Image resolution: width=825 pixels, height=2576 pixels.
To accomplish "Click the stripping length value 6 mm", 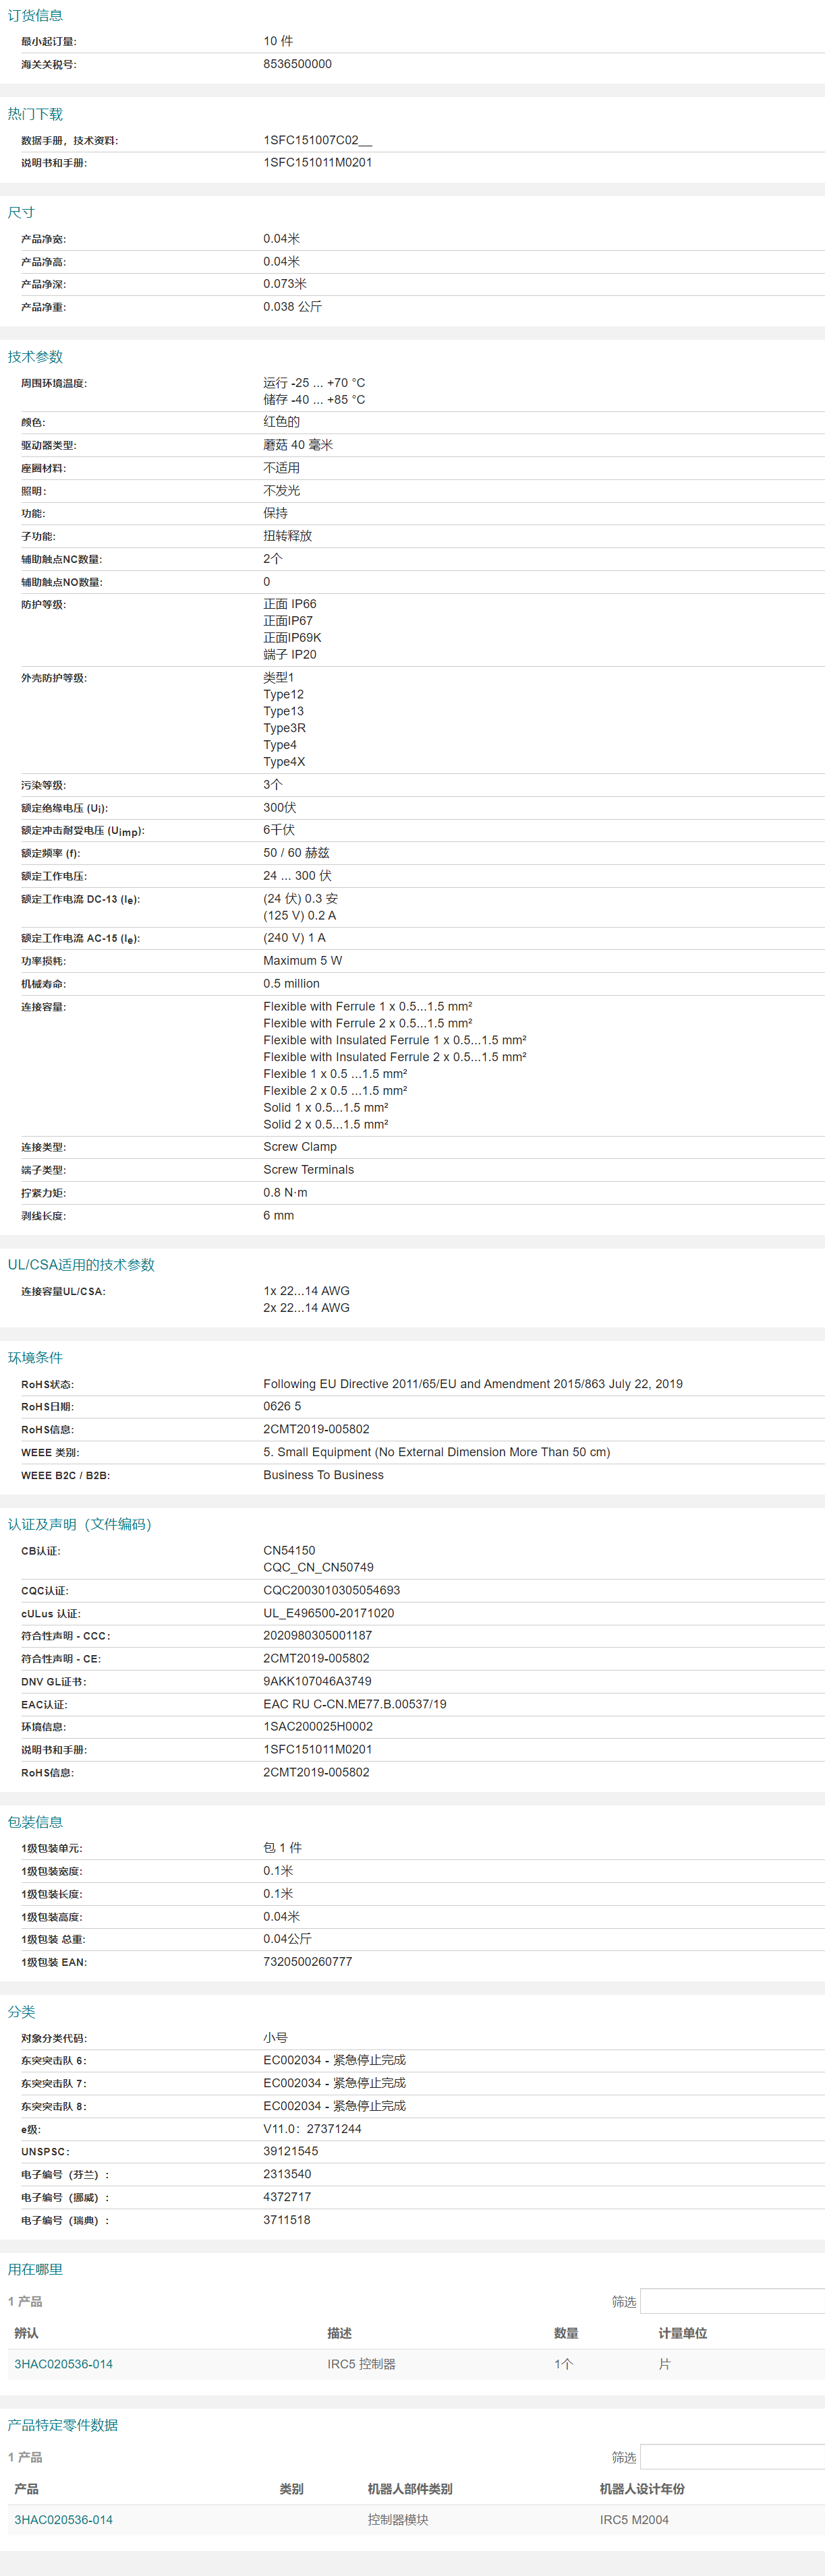I will (278, 1216).
